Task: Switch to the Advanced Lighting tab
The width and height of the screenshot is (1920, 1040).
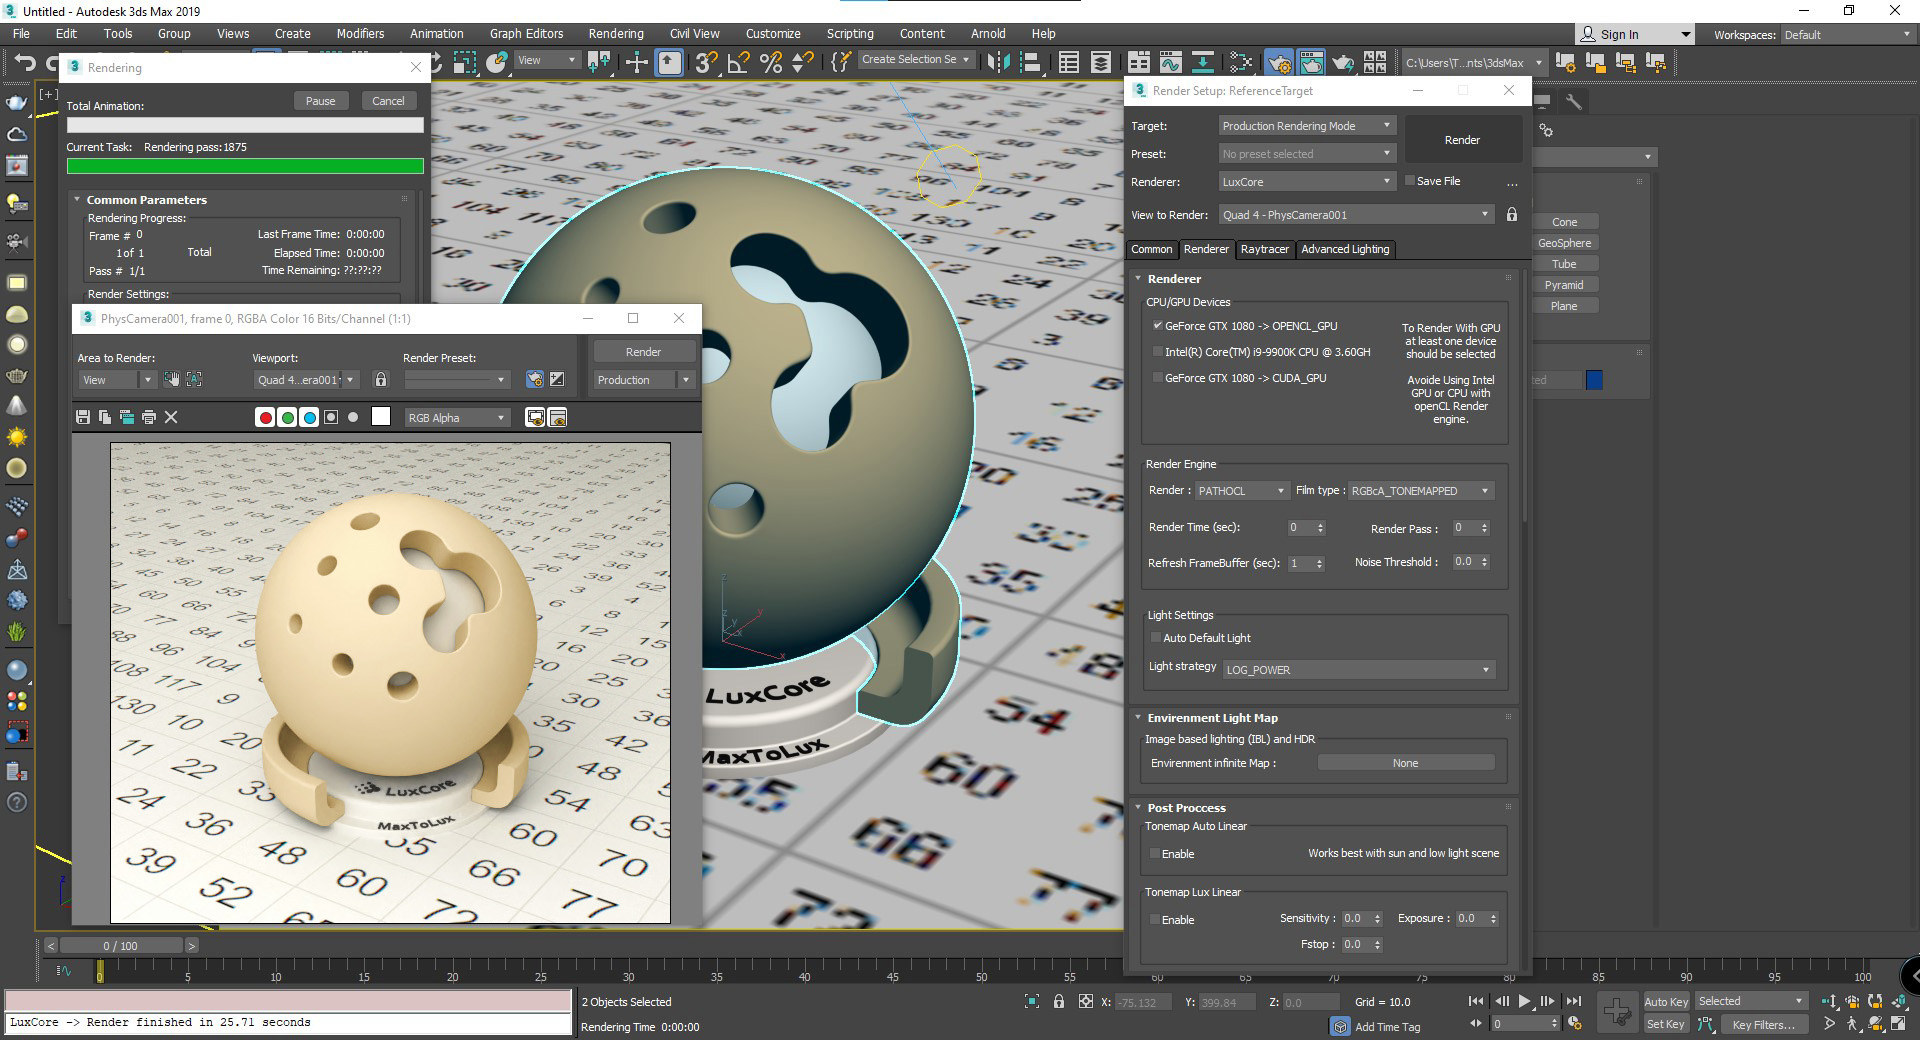Action: point(1345,249)
